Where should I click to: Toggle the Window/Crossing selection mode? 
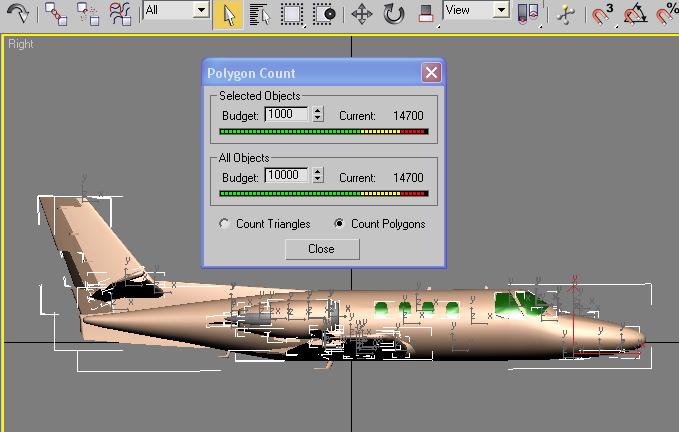point(324,14)
